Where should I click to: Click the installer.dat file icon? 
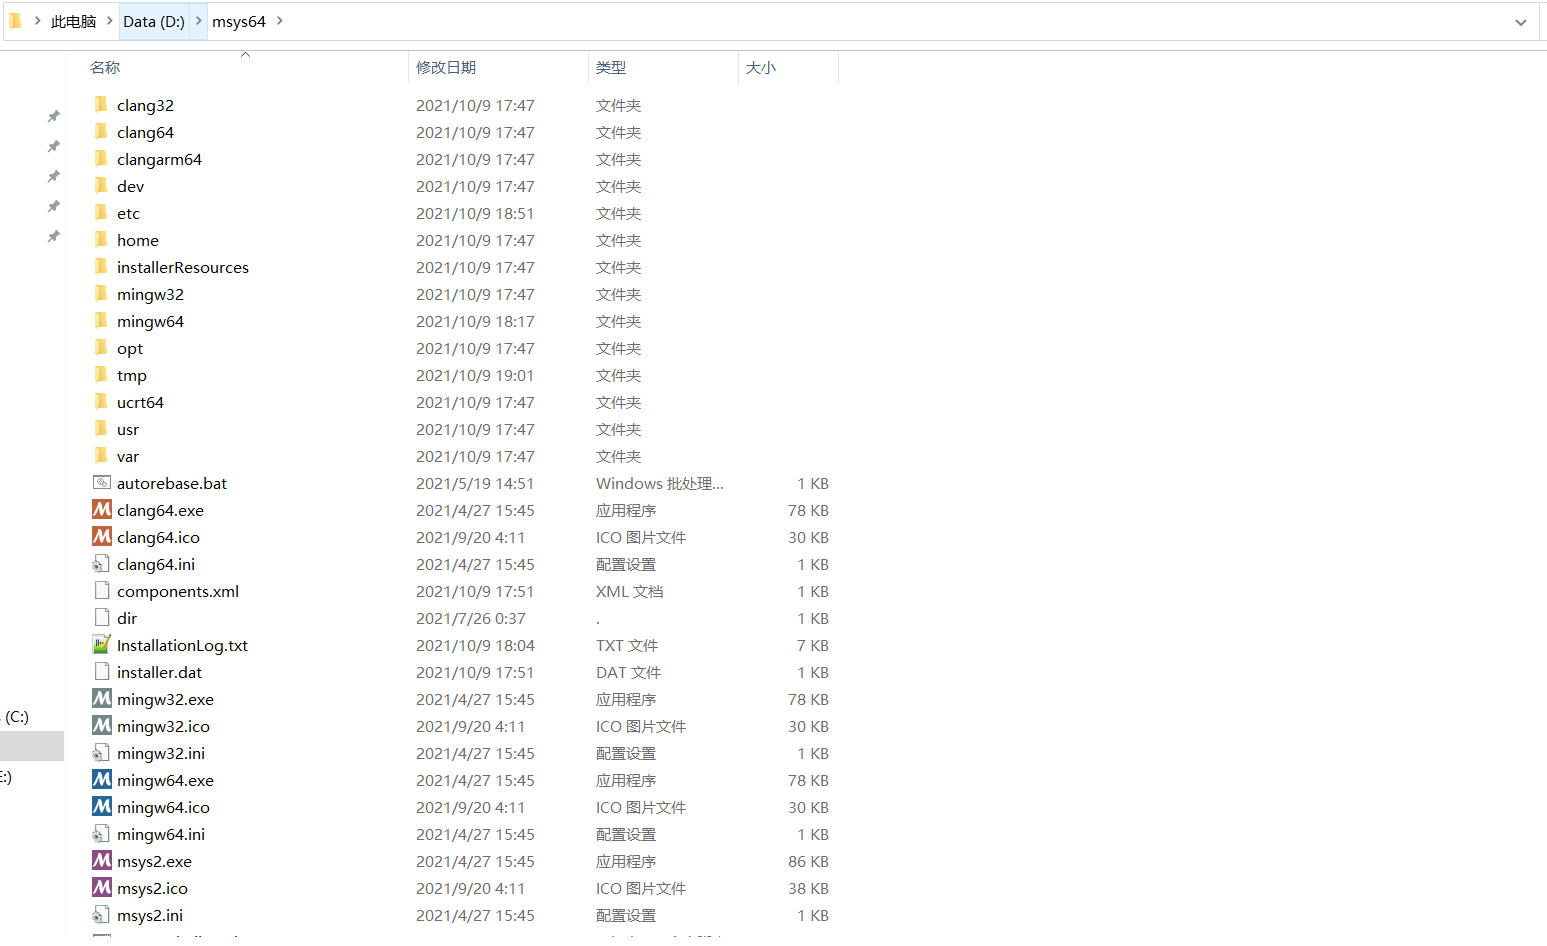[x=101, y=671]
